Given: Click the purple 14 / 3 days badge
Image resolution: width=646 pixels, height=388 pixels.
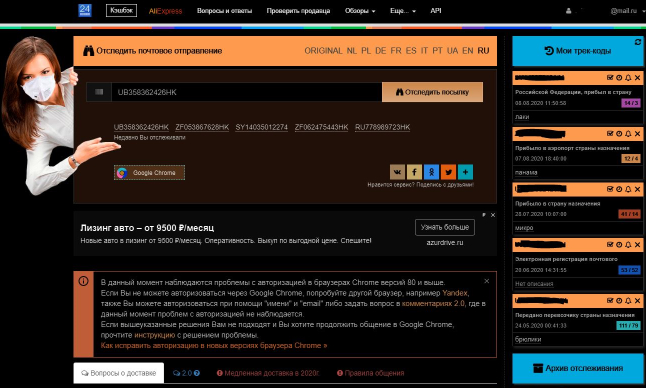Looking at the screenshot, I should pos(630,103).
